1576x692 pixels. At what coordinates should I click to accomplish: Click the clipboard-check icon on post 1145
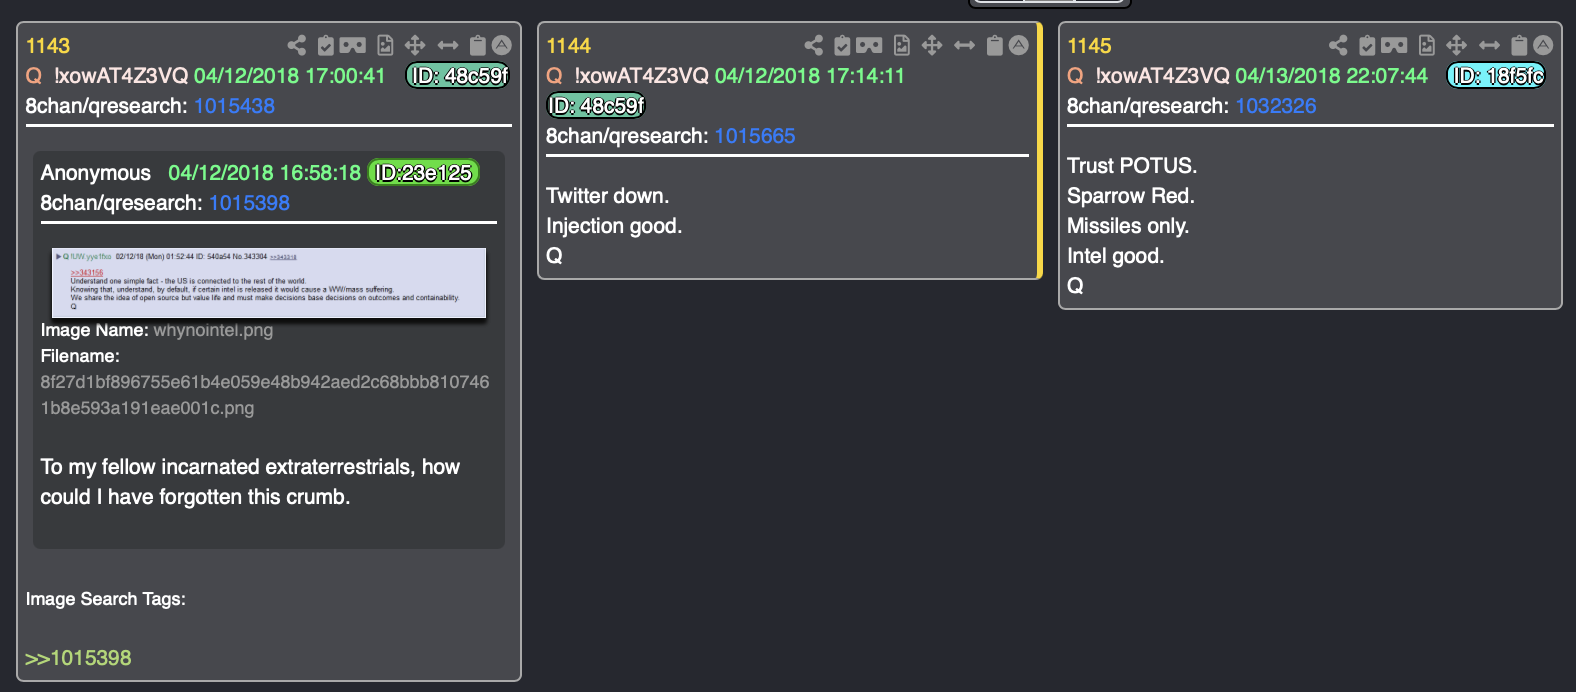(1367, 45)
